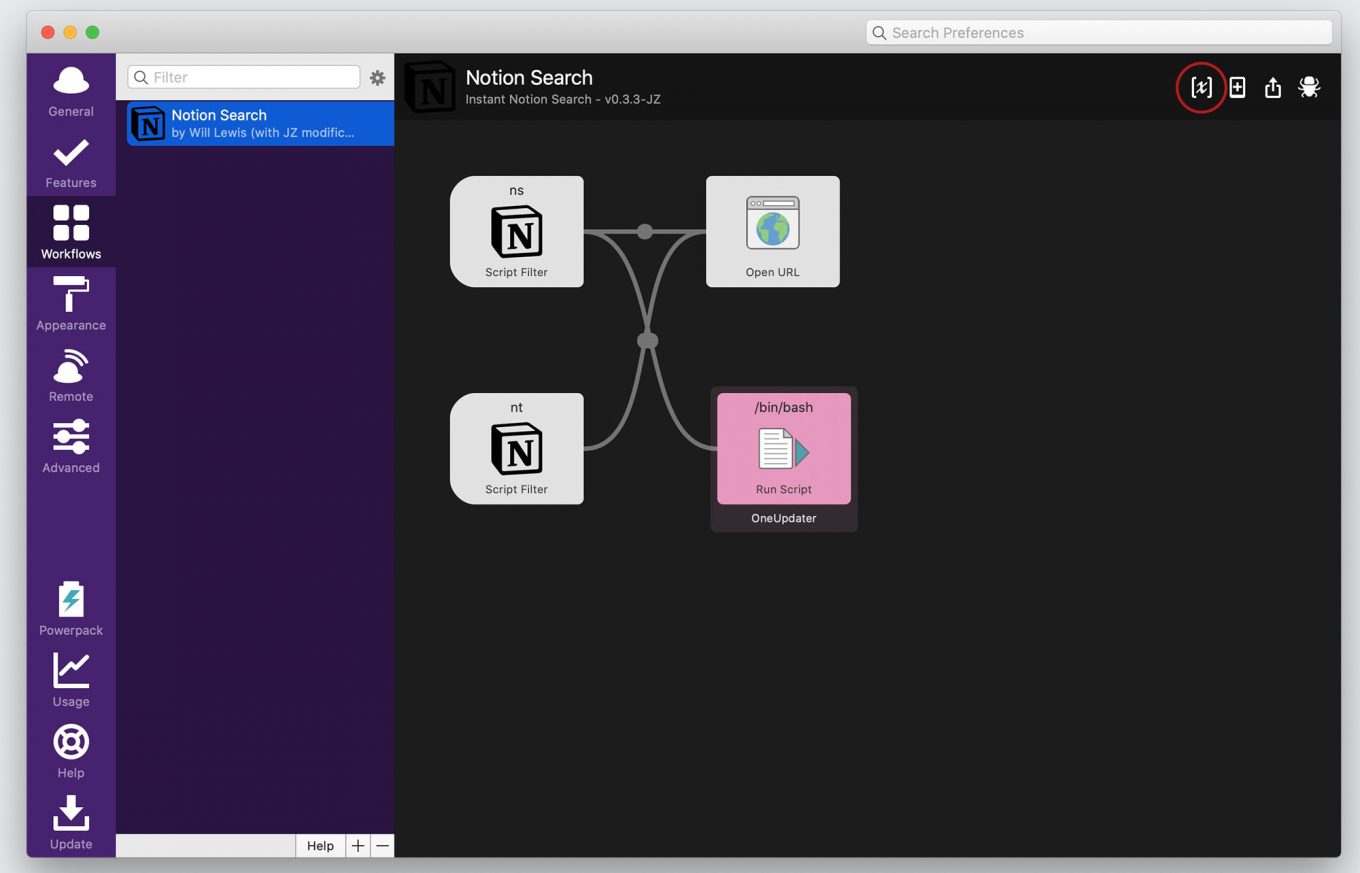Select the ns Script Filter node
1360x873 pixels.
(x=516, y=231)
